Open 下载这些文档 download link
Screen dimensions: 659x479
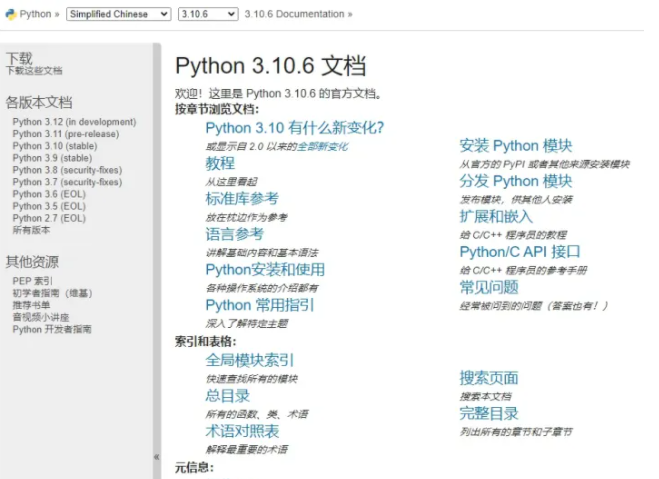(x=34, y=71)
